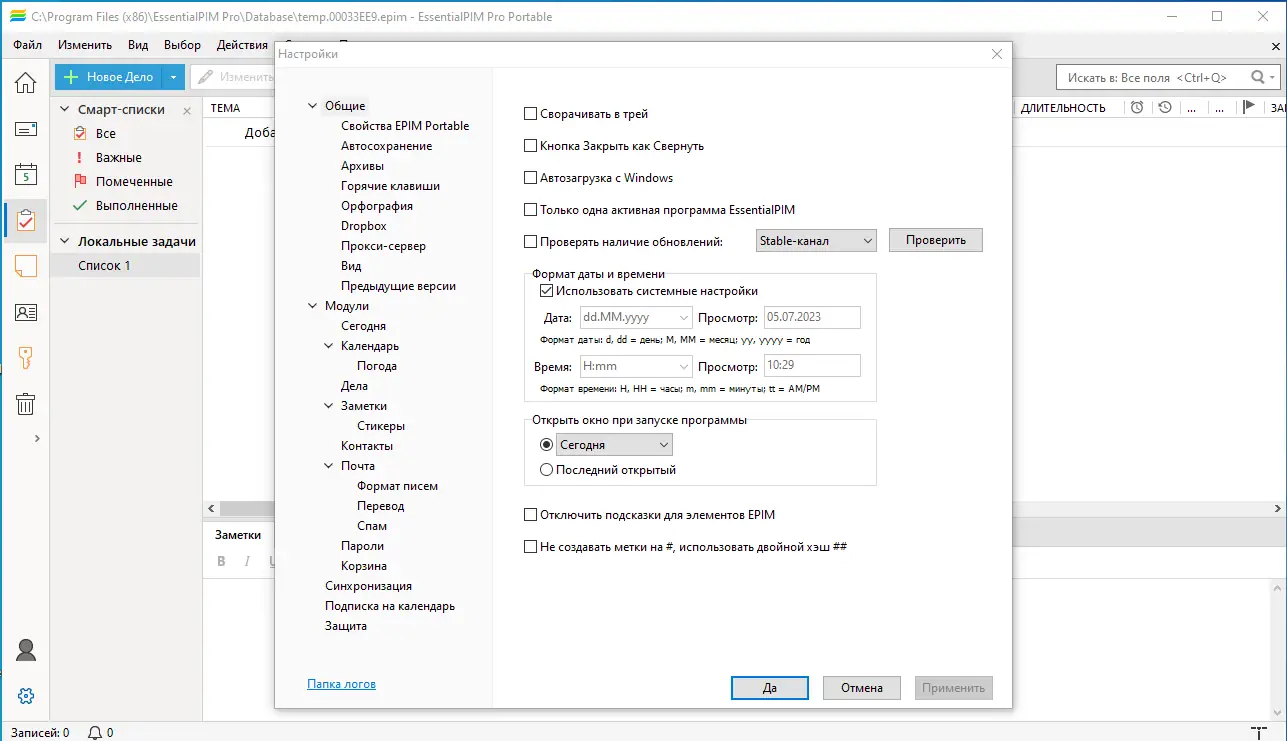
Task: Open the settings gear icon in sidebar
Action: [26, 696]
